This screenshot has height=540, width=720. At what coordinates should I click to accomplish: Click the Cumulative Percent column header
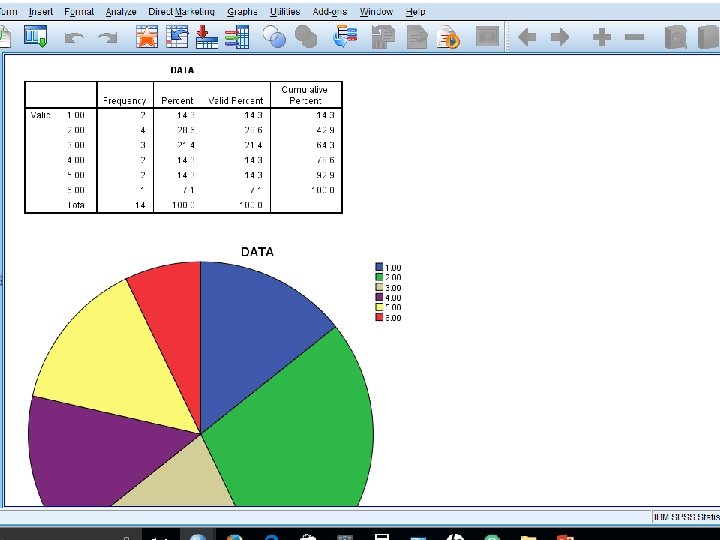305,95
